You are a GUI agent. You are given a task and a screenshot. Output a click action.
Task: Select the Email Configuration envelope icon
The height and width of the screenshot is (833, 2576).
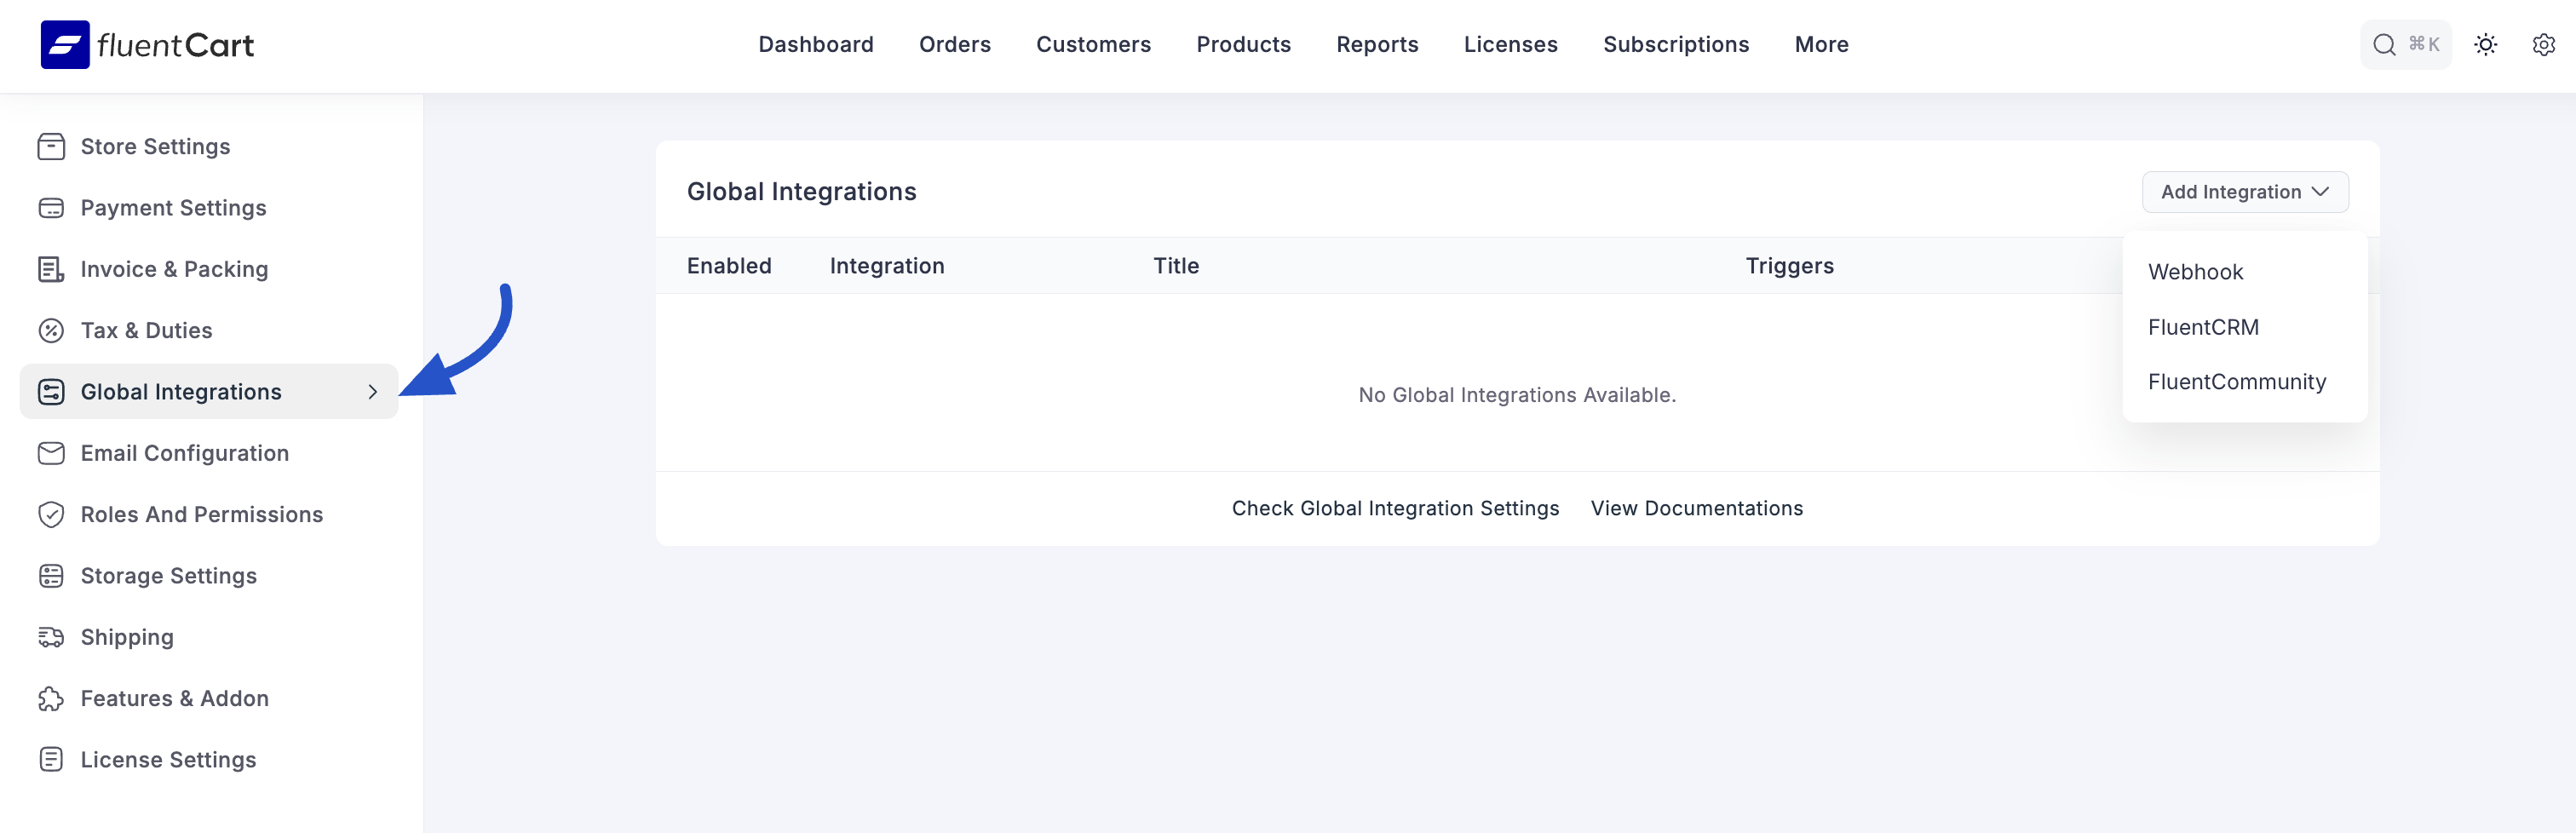[51, 453]
